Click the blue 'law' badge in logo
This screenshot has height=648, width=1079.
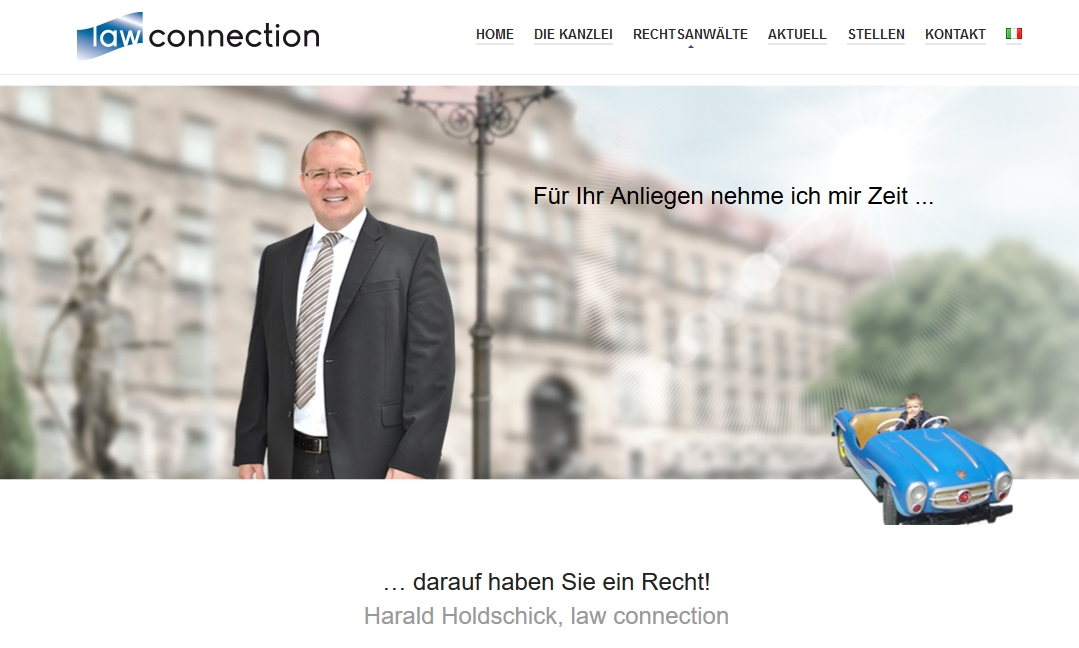click(110, 36)
